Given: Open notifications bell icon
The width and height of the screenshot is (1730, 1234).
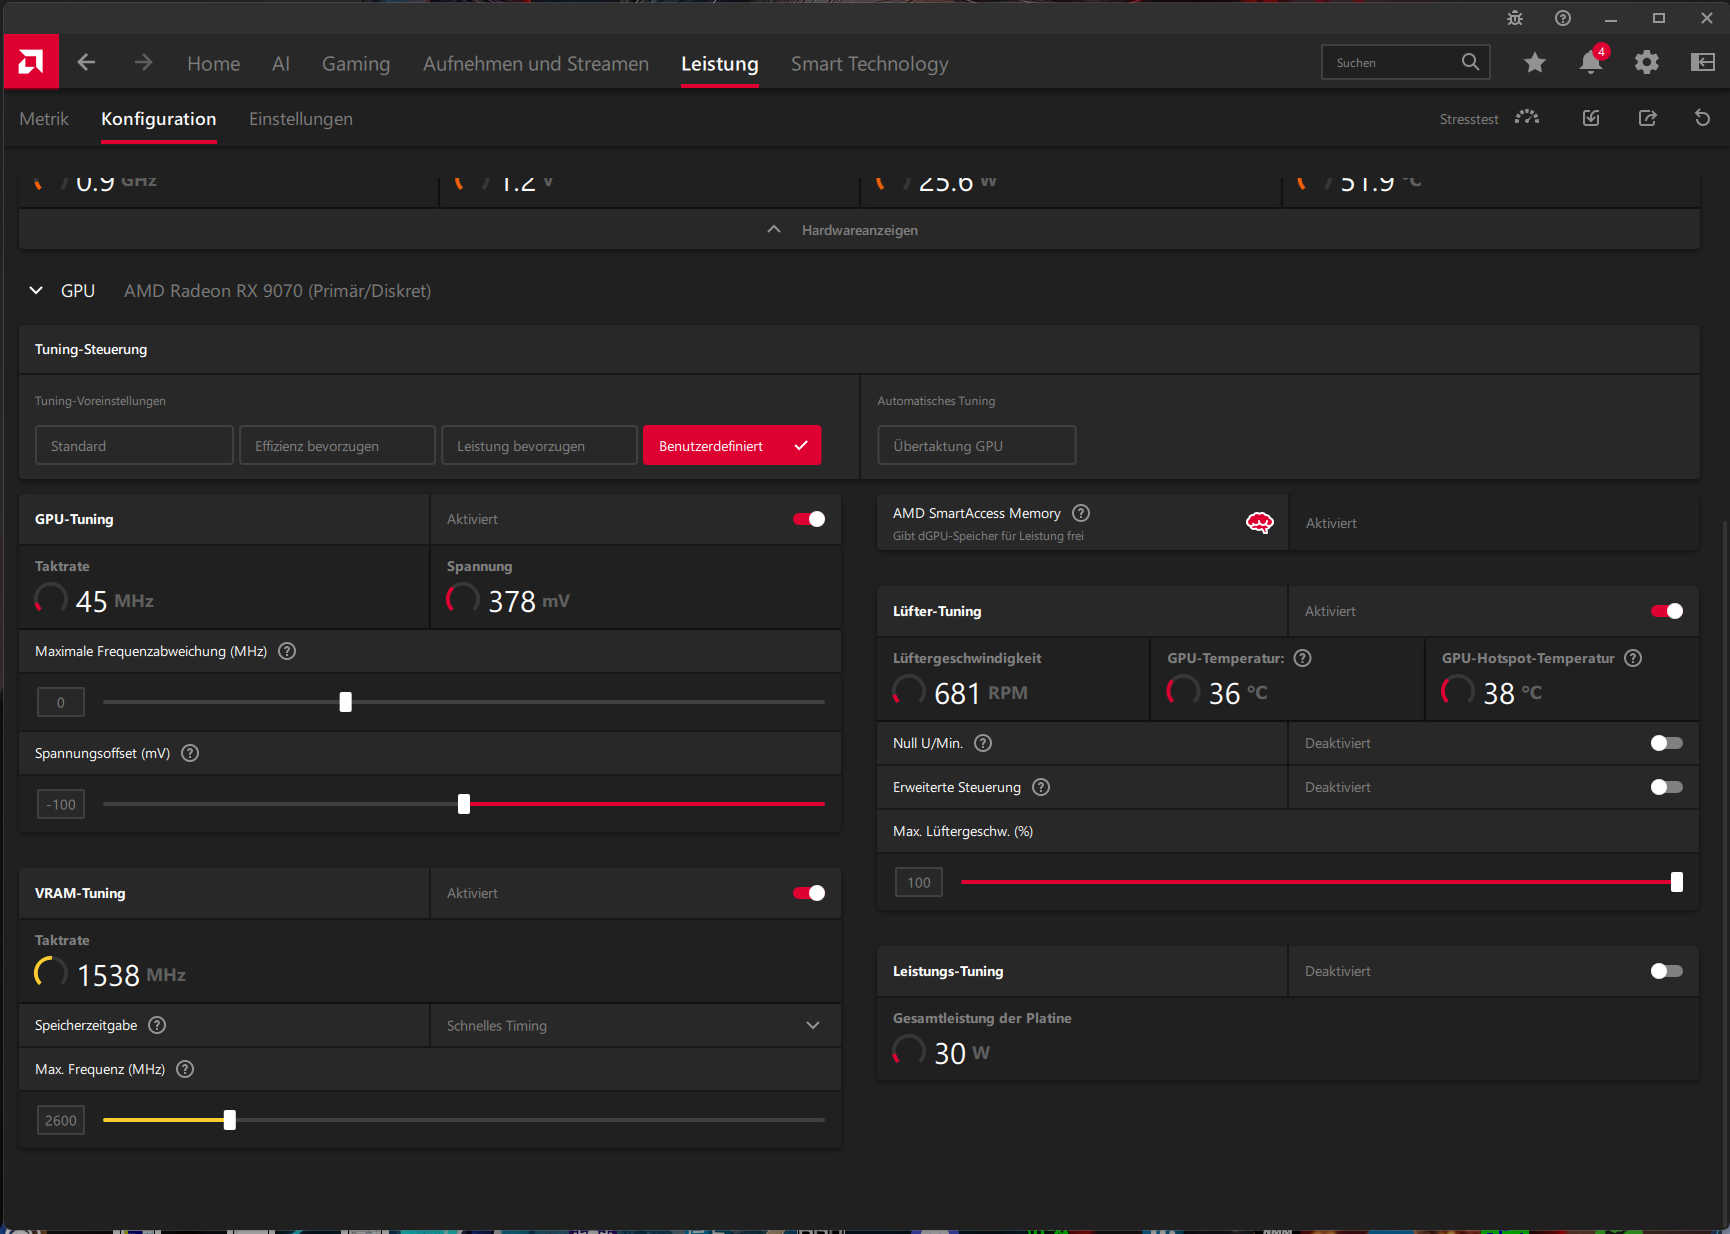Looking at the screenshot, I should click(x=1591, y=62).
